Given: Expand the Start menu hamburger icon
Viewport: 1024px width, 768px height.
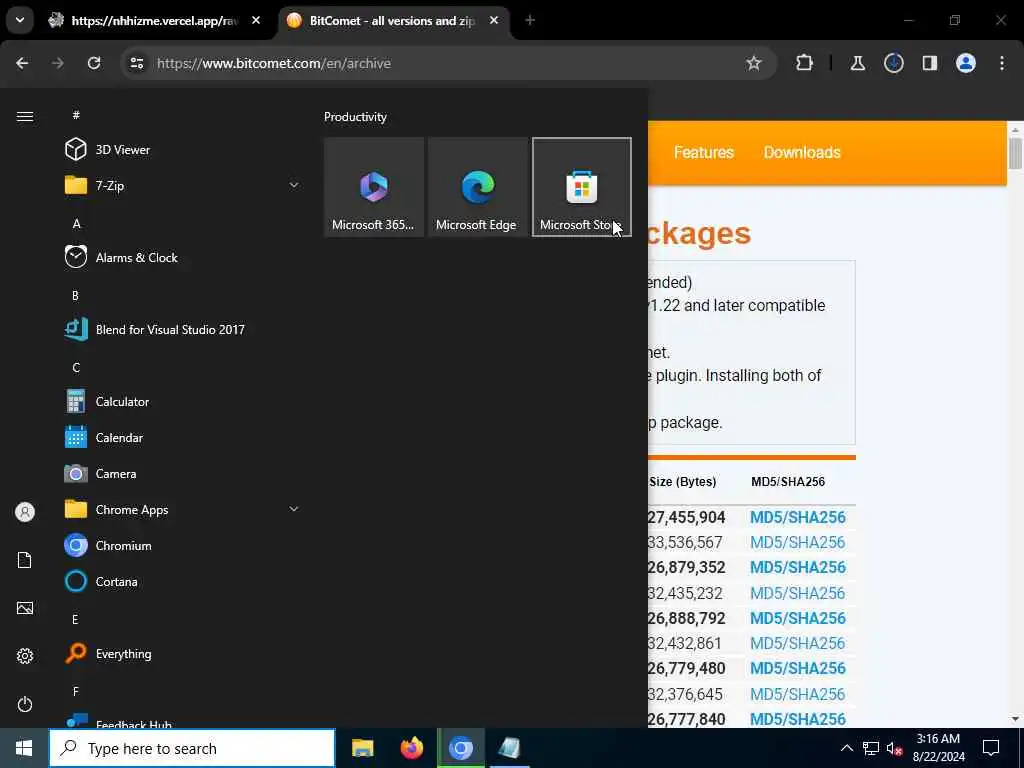Looking at the screenshot, I should [25, 116].
